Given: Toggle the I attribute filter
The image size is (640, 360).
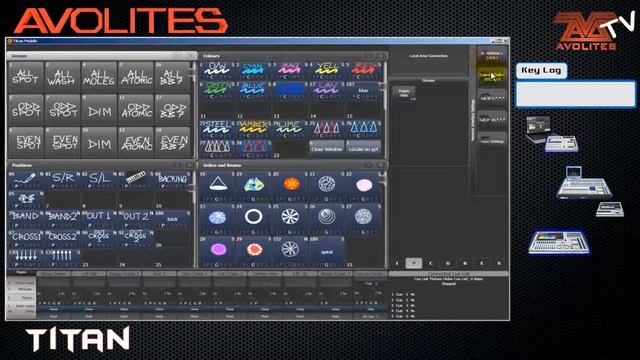Looking at the screenshot, I should (397, 263).
